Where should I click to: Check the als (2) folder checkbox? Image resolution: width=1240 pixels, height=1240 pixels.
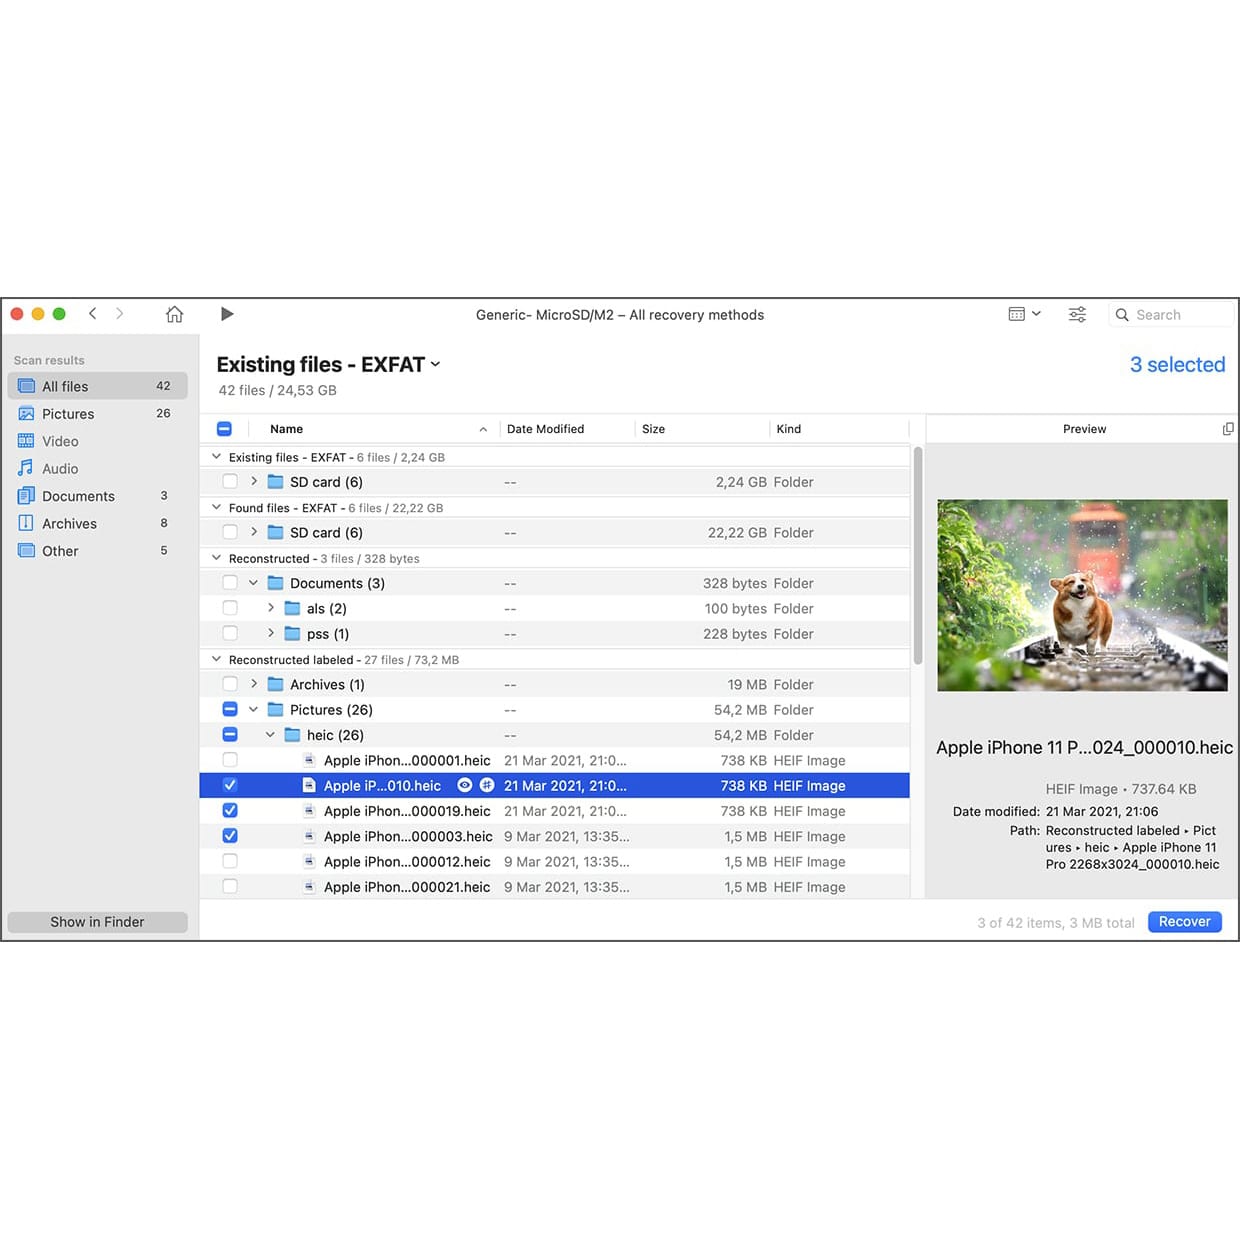tap(230, 608)
